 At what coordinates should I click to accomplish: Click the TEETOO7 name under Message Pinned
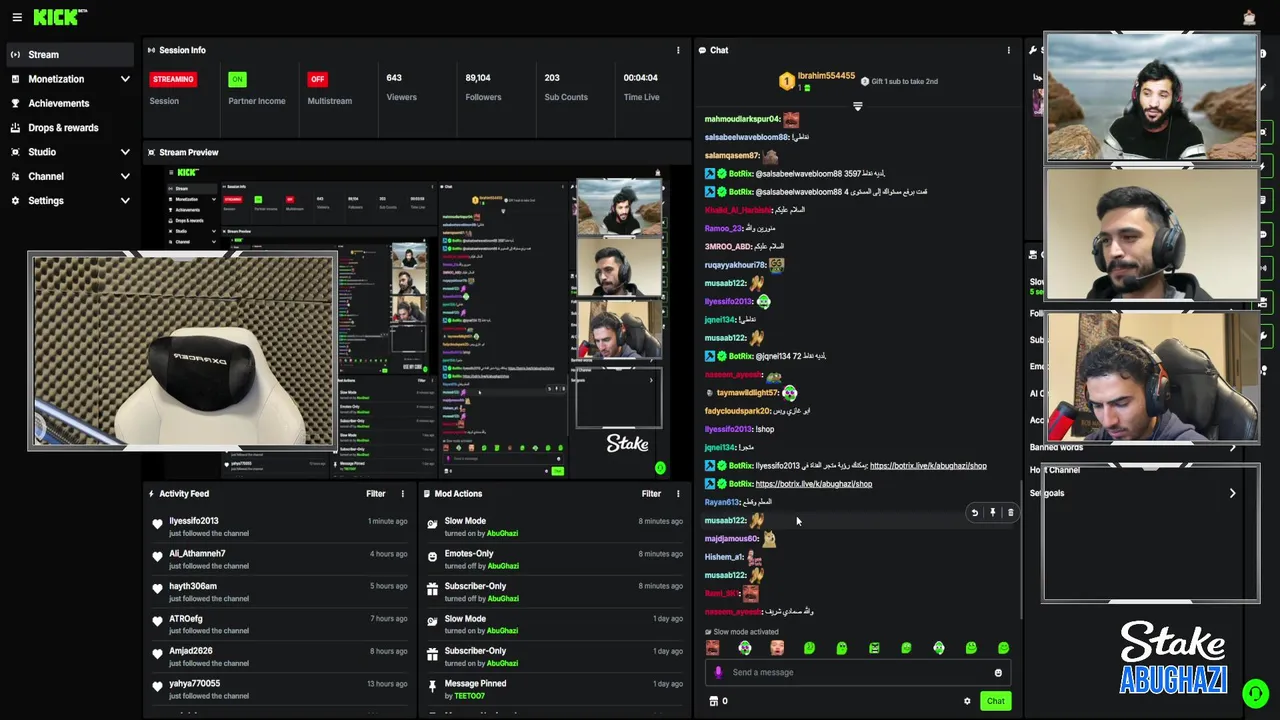469,696
